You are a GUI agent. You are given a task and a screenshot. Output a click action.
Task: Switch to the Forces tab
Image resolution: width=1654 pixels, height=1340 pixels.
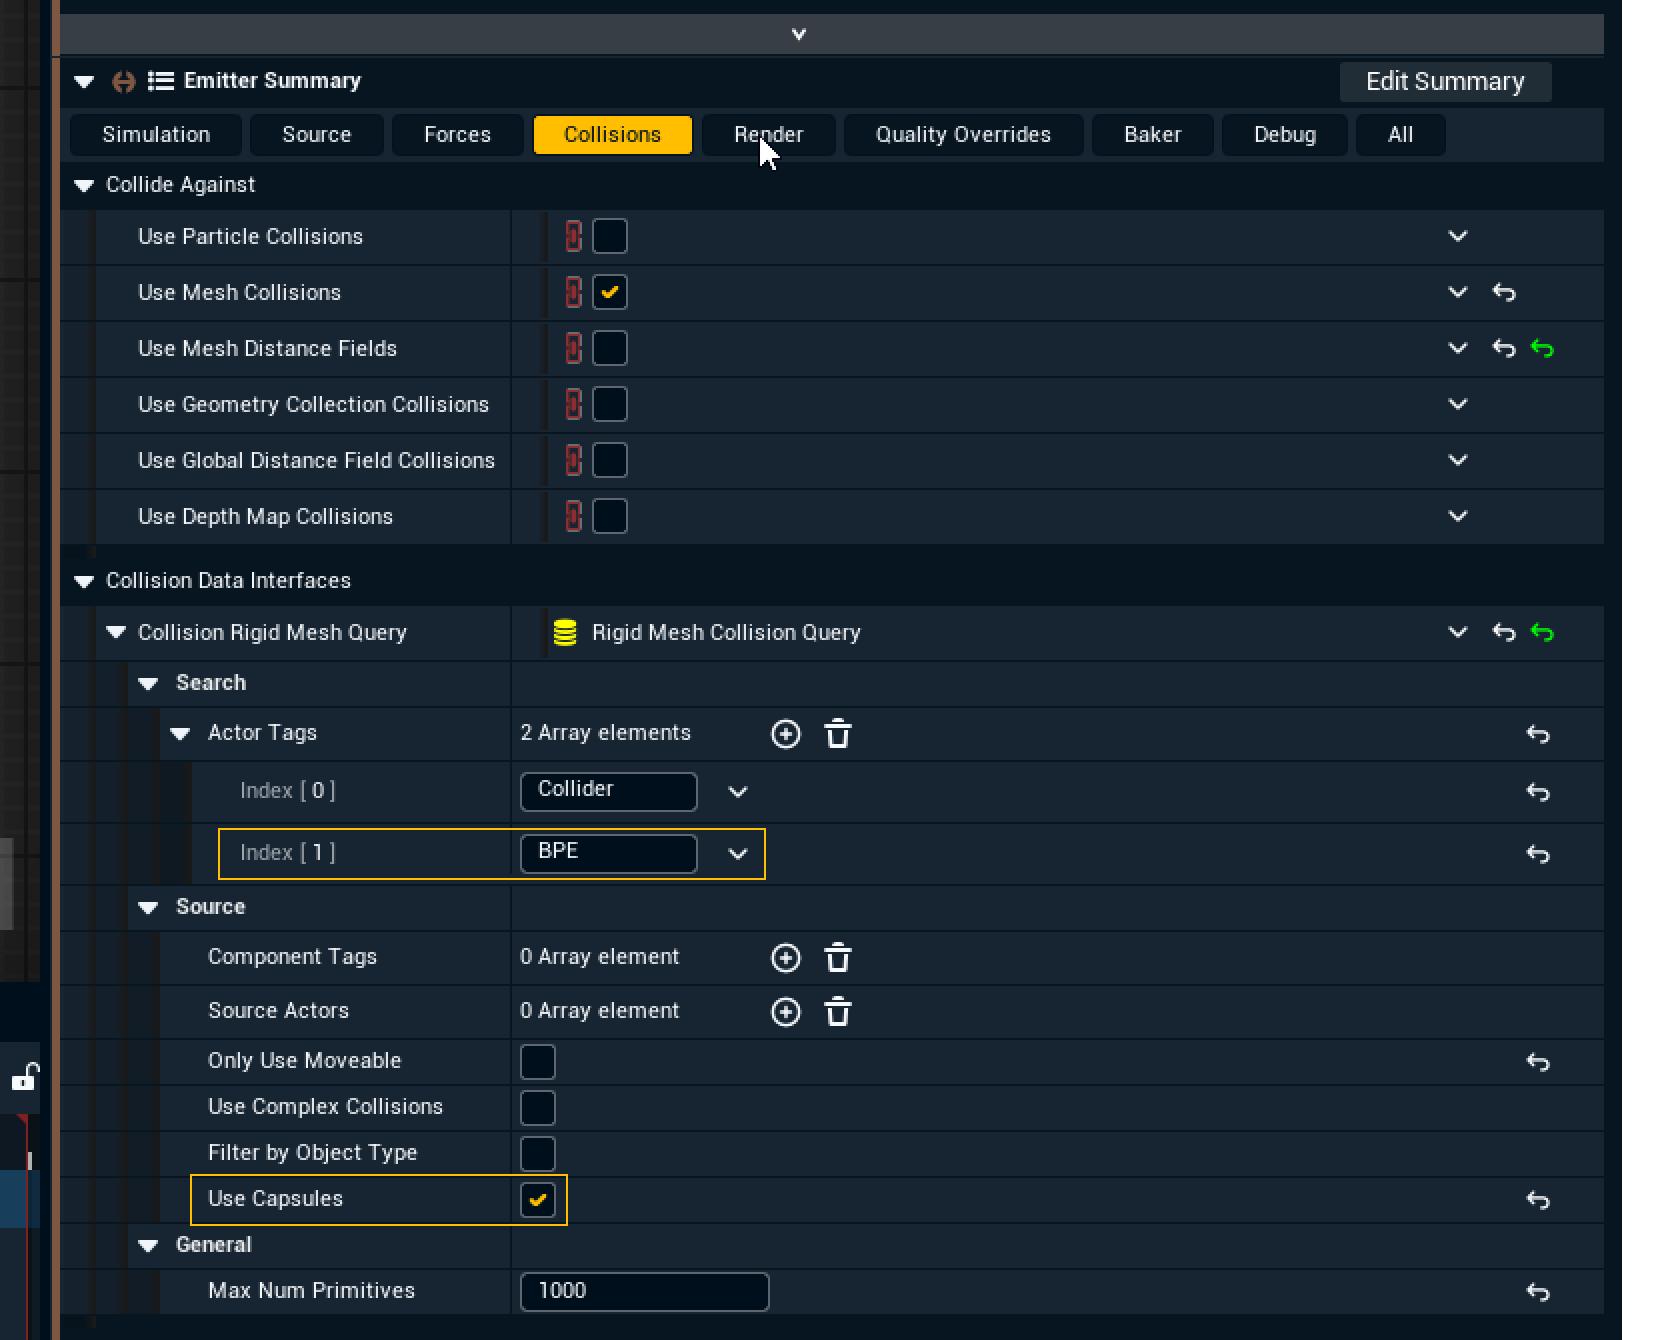(x=457, y=135)
